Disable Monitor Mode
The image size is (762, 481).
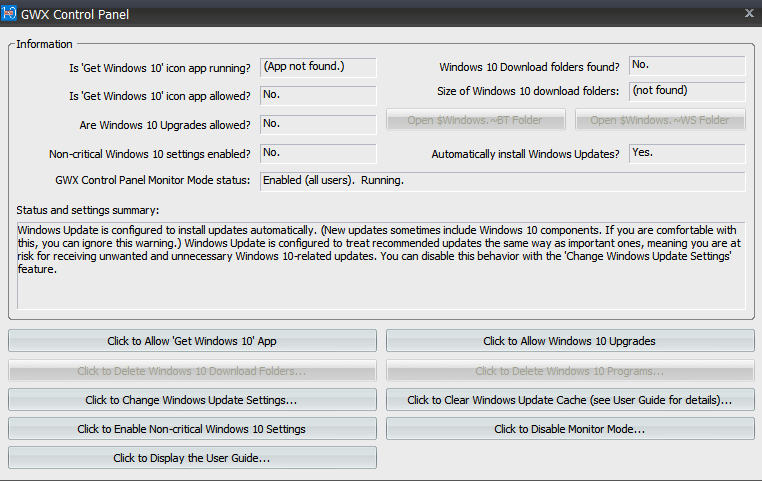tap(570, 429)
